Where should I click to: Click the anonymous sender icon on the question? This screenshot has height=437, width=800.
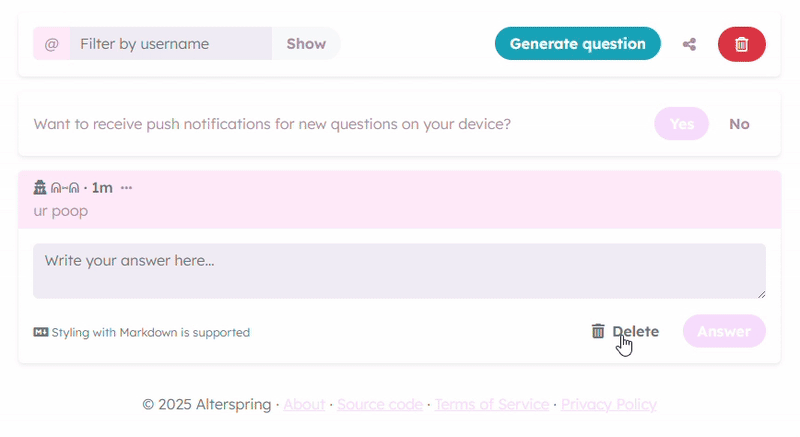(x=40, y=188)
